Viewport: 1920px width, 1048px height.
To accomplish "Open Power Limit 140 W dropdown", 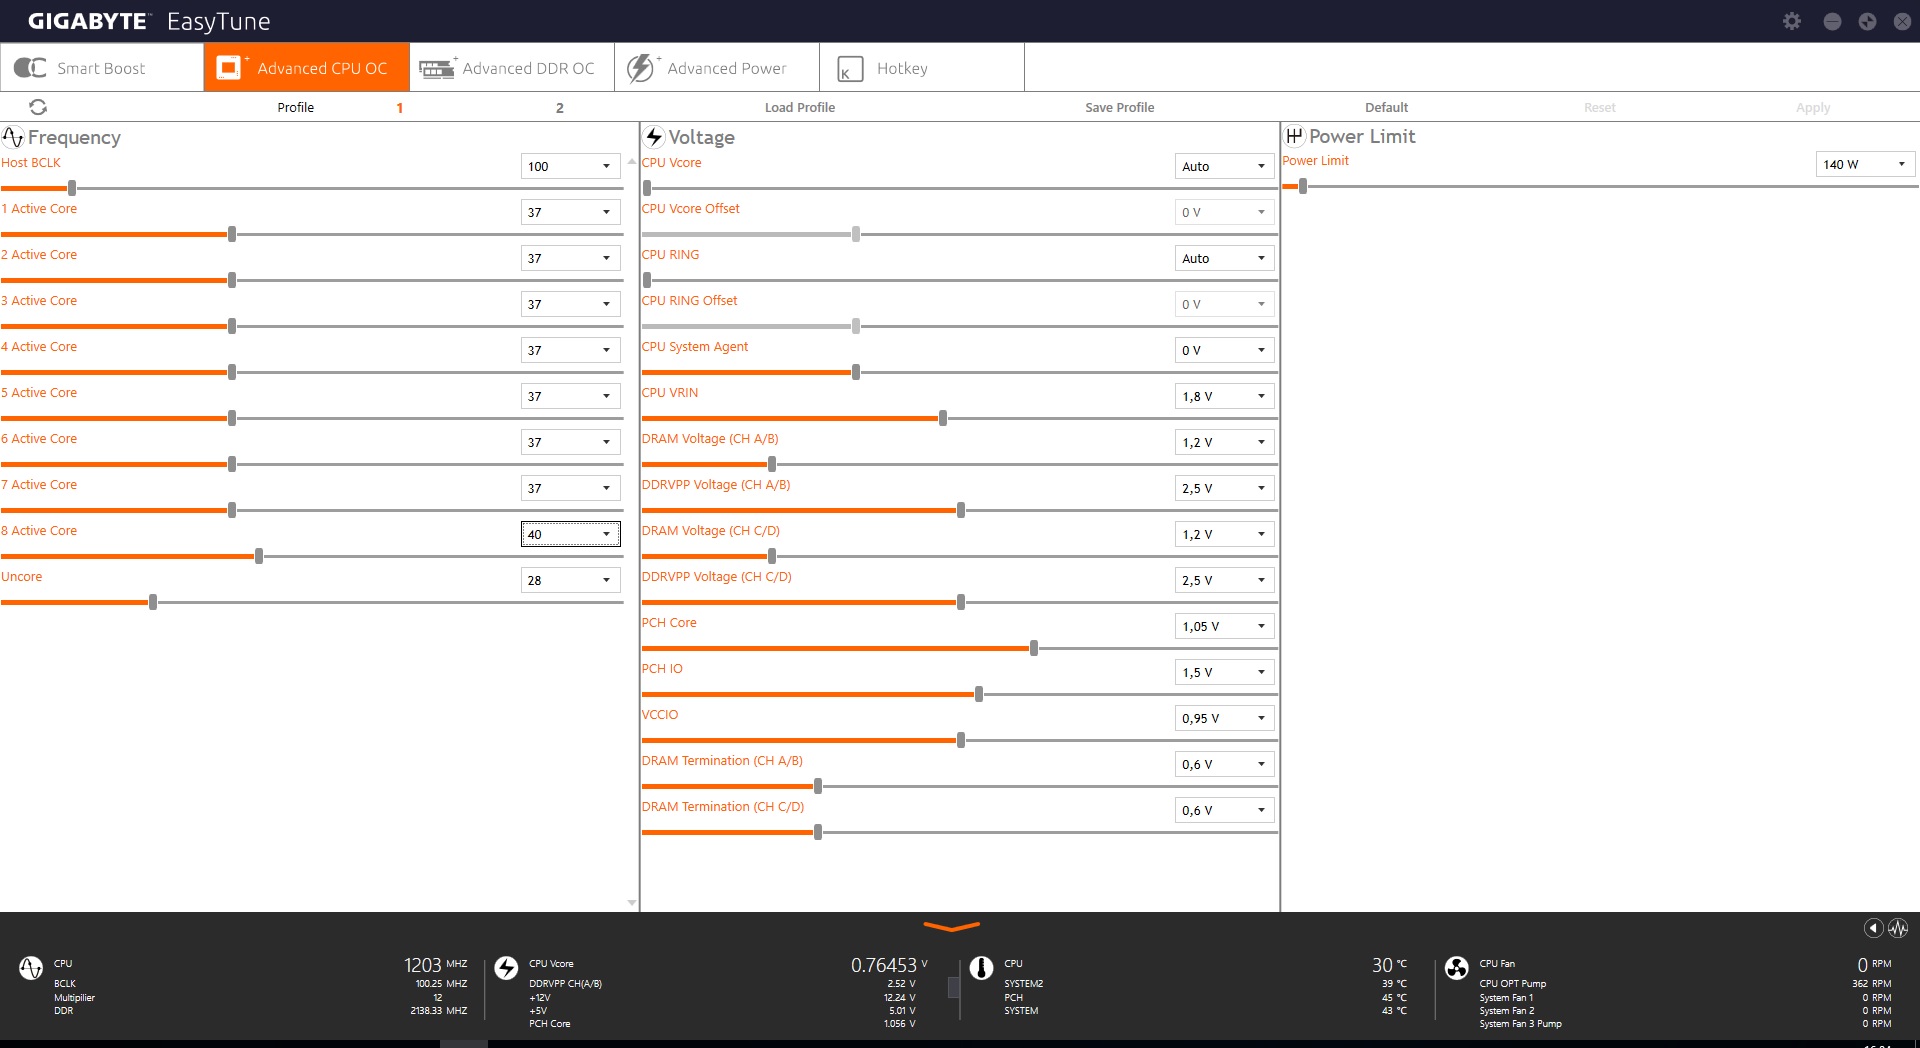I will (x=1865, y=164).
